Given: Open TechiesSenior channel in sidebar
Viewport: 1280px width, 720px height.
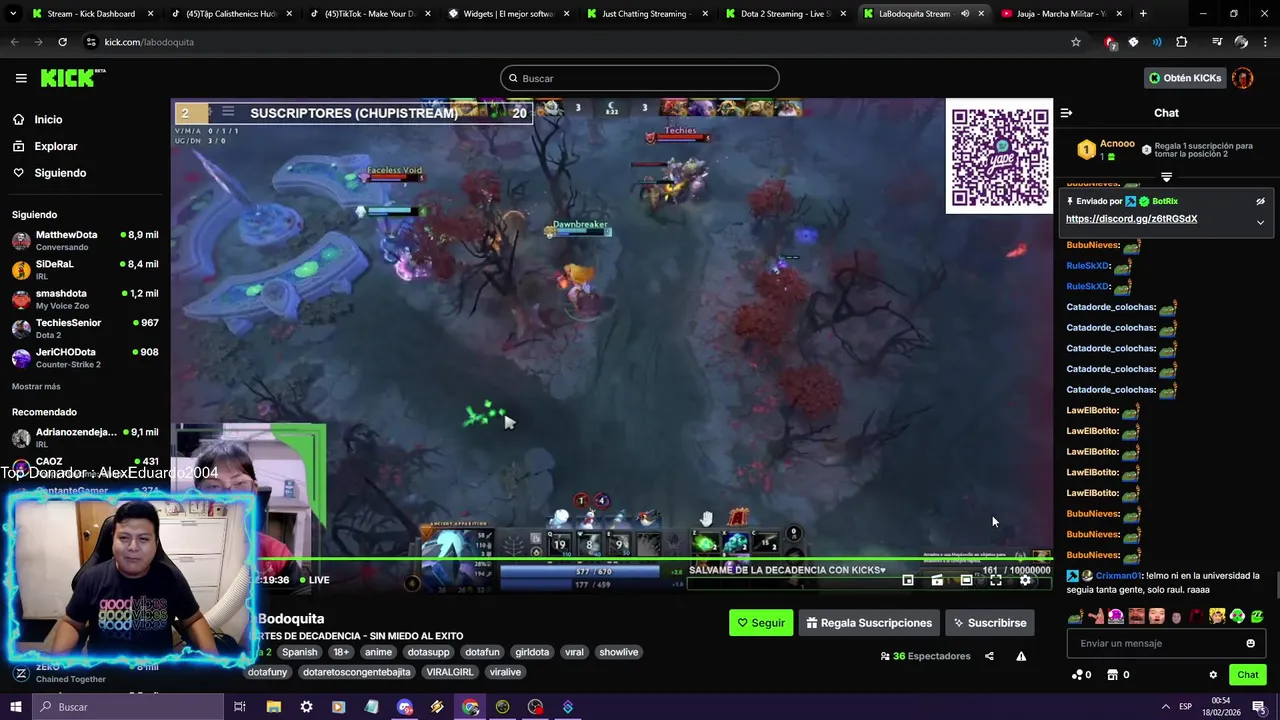Looking at the screenshot, I should [x=85, y=328].
